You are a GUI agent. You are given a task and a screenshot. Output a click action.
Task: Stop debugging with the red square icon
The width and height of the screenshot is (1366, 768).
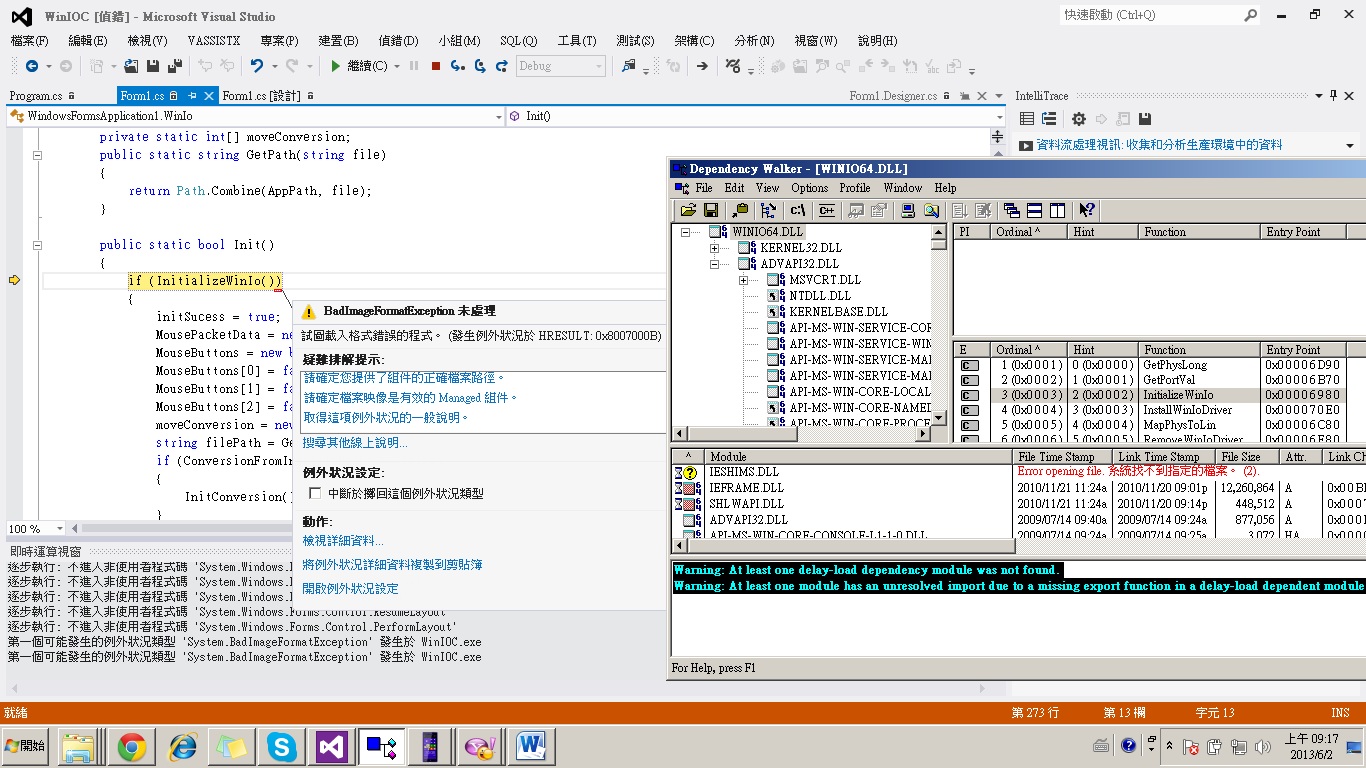[x=435, y=66]
